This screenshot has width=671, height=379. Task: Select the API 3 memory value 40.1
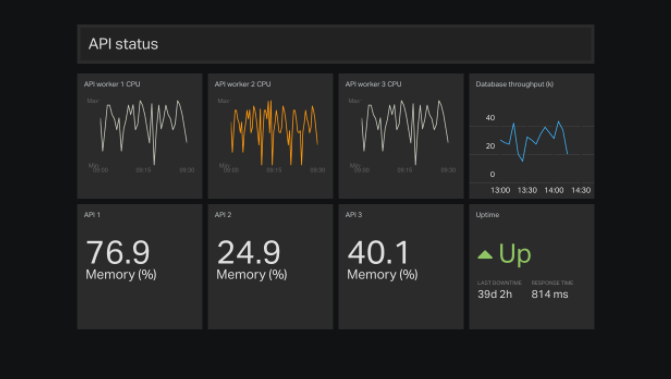coord(379,252)
